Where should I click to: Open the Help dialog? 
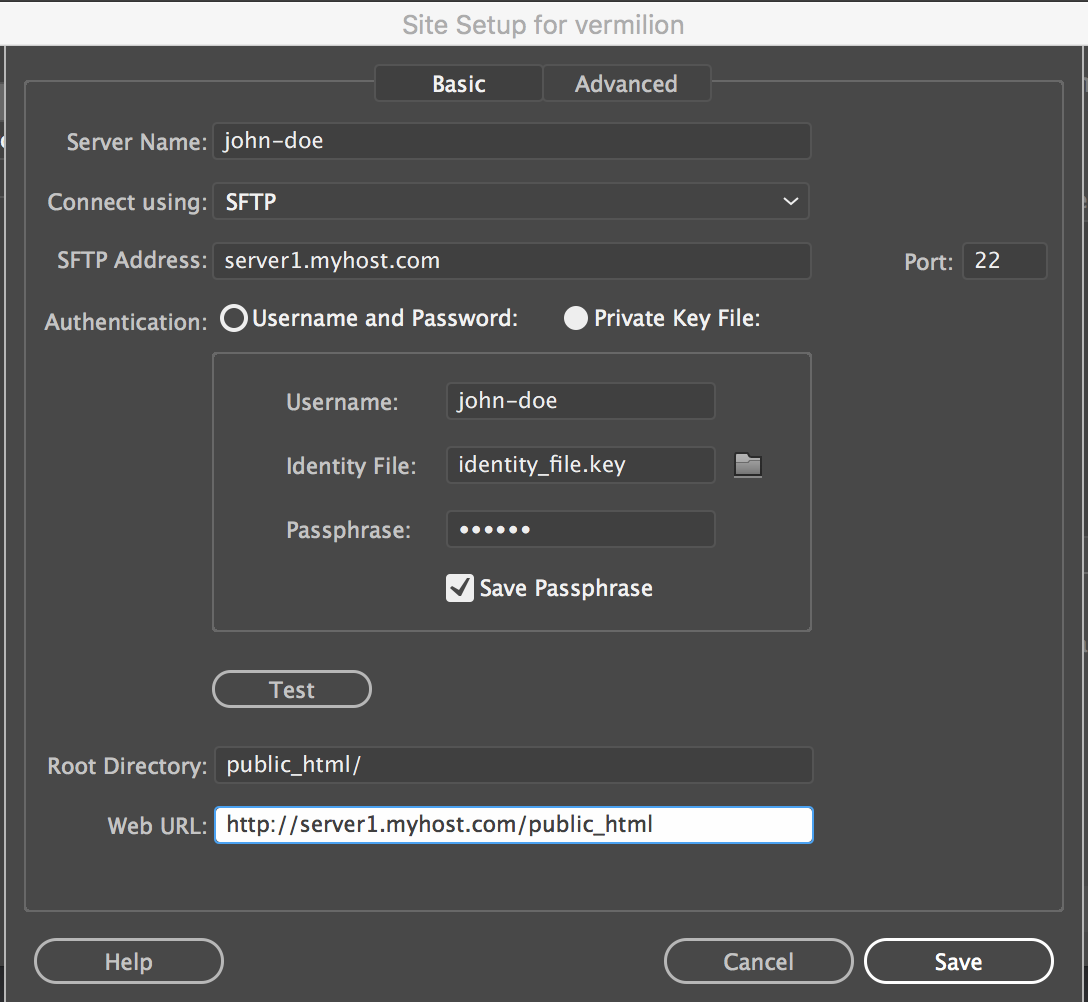pos(128,961)
